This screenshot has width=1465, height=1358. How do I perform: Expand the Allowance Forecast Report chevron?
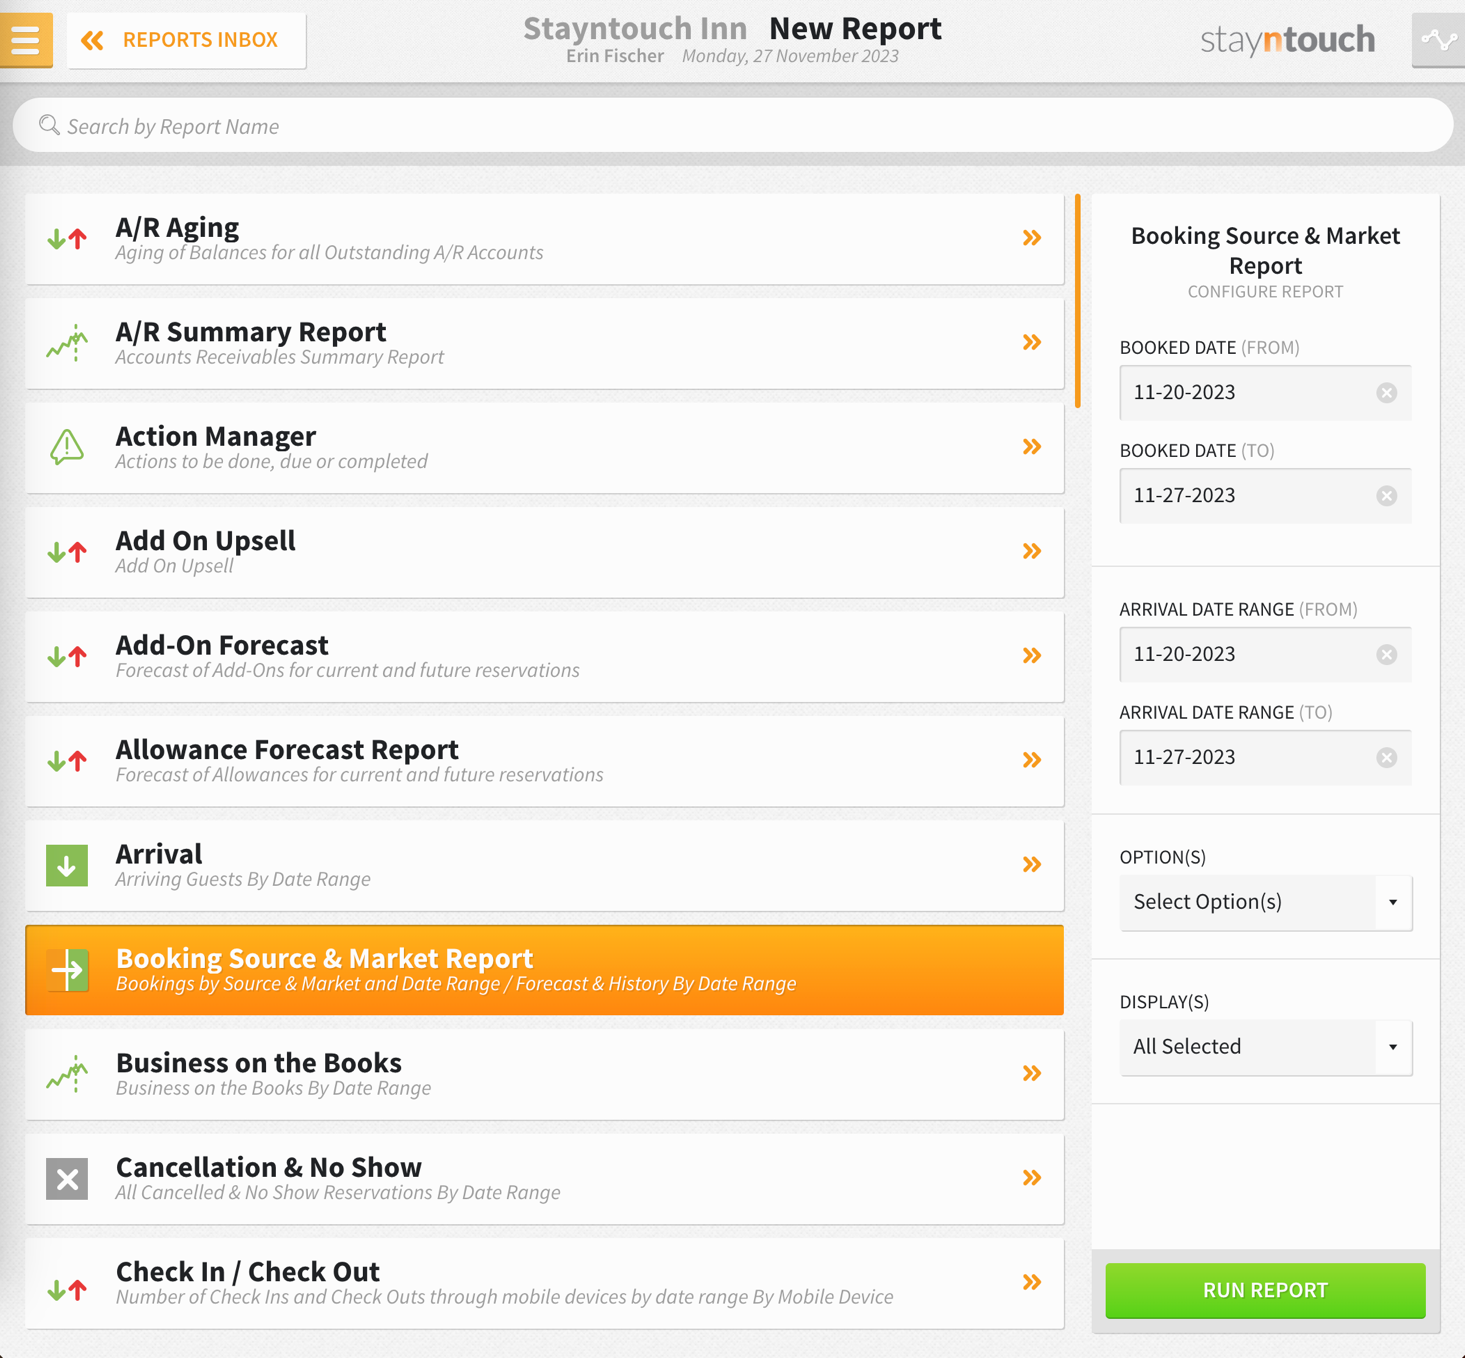pyautogui.click(x=1032, y=760)
